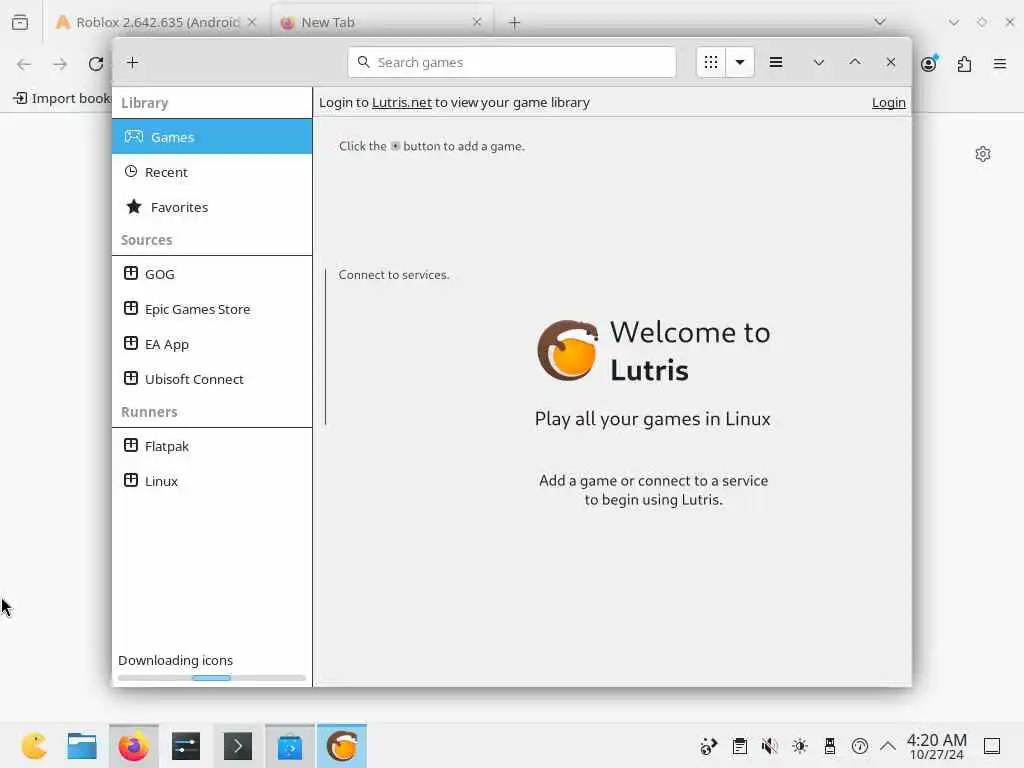Viewport: 1024px width, 768px height.
Task: Click the Ubisoft Connect icon
Action: [x=131, y=378]
